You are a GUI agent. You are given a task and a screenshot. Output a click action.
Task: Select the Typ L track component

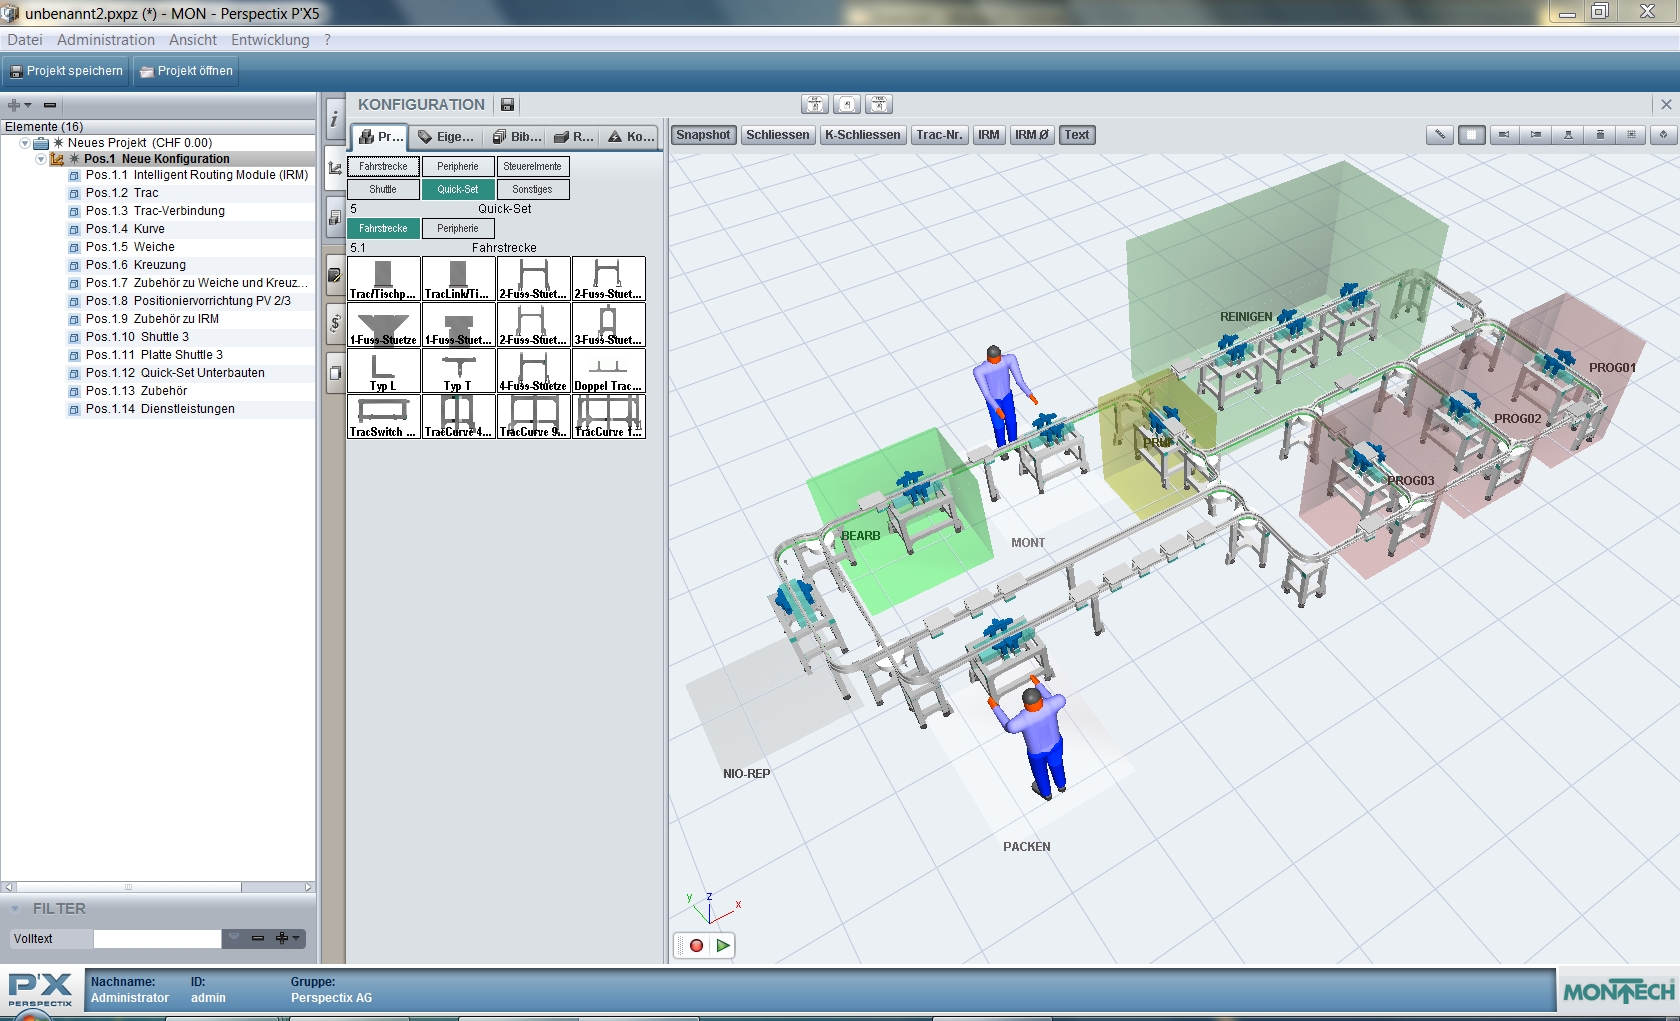(383, 370)
